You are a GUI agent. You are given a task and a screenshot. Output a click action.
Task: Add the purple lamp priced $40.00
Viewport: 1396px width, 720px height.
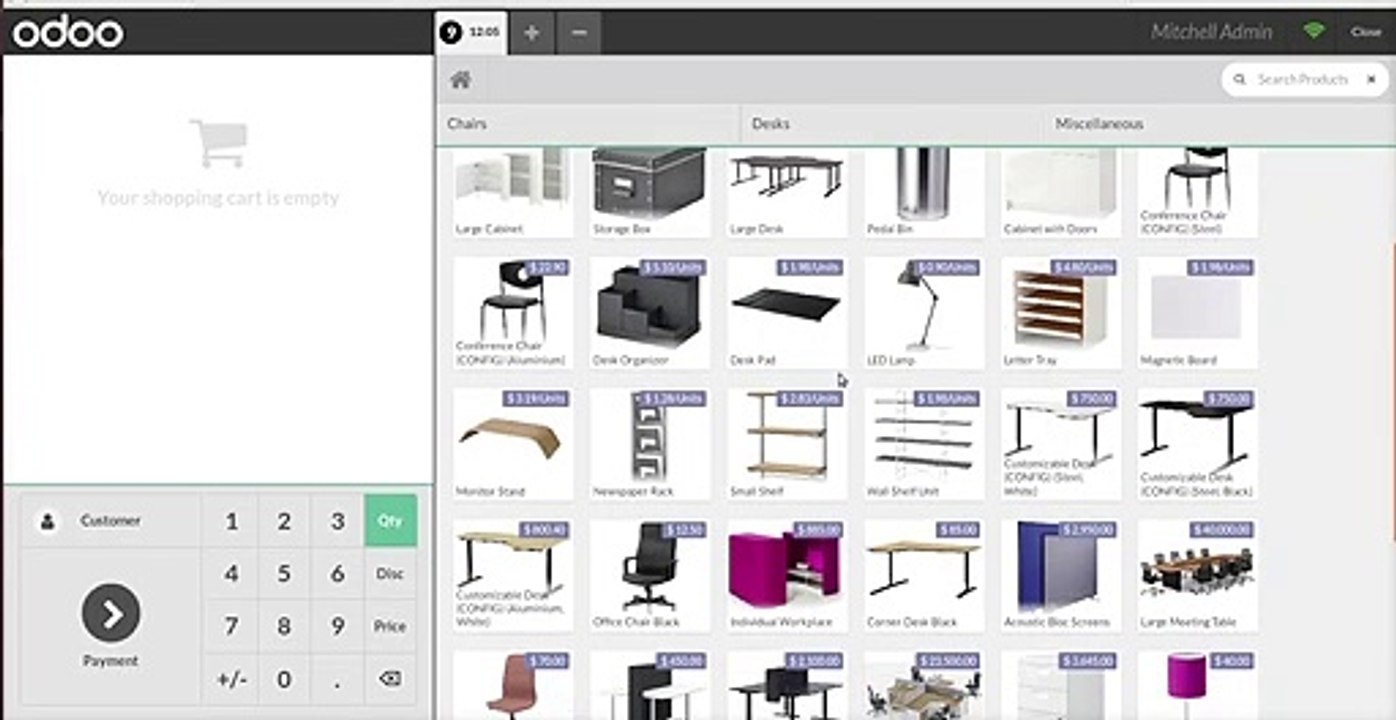click(1198, 685)
